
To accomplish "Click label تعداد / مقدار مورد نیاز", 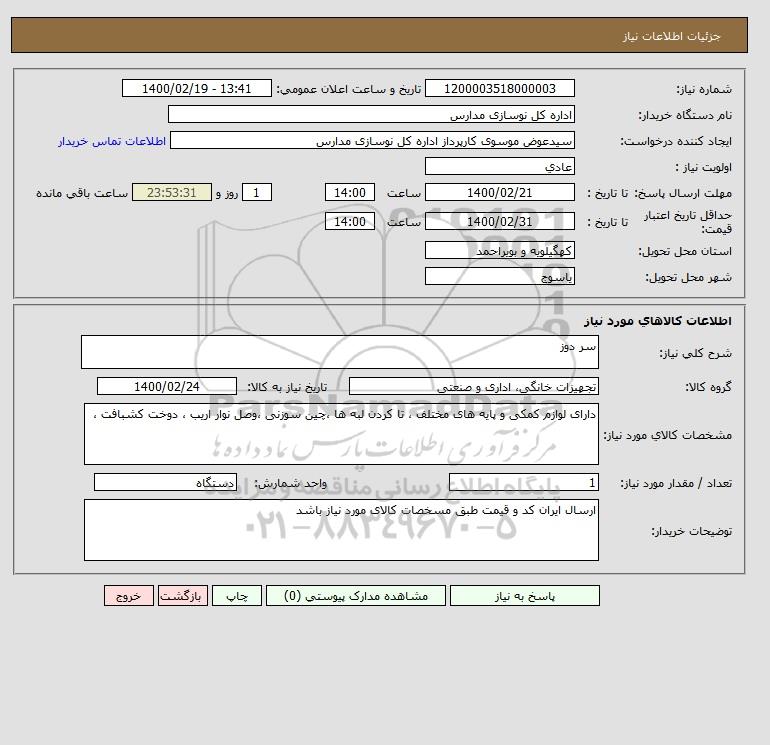I will coord(676,484).
